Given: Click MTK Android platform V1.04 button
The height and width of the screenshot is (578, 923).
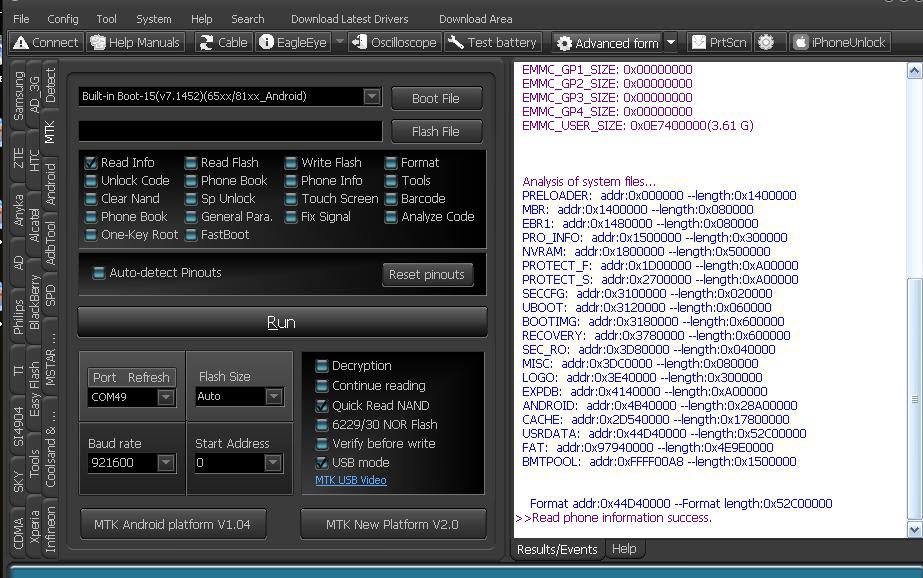Looking at the screenshot, I should (172, 524).
